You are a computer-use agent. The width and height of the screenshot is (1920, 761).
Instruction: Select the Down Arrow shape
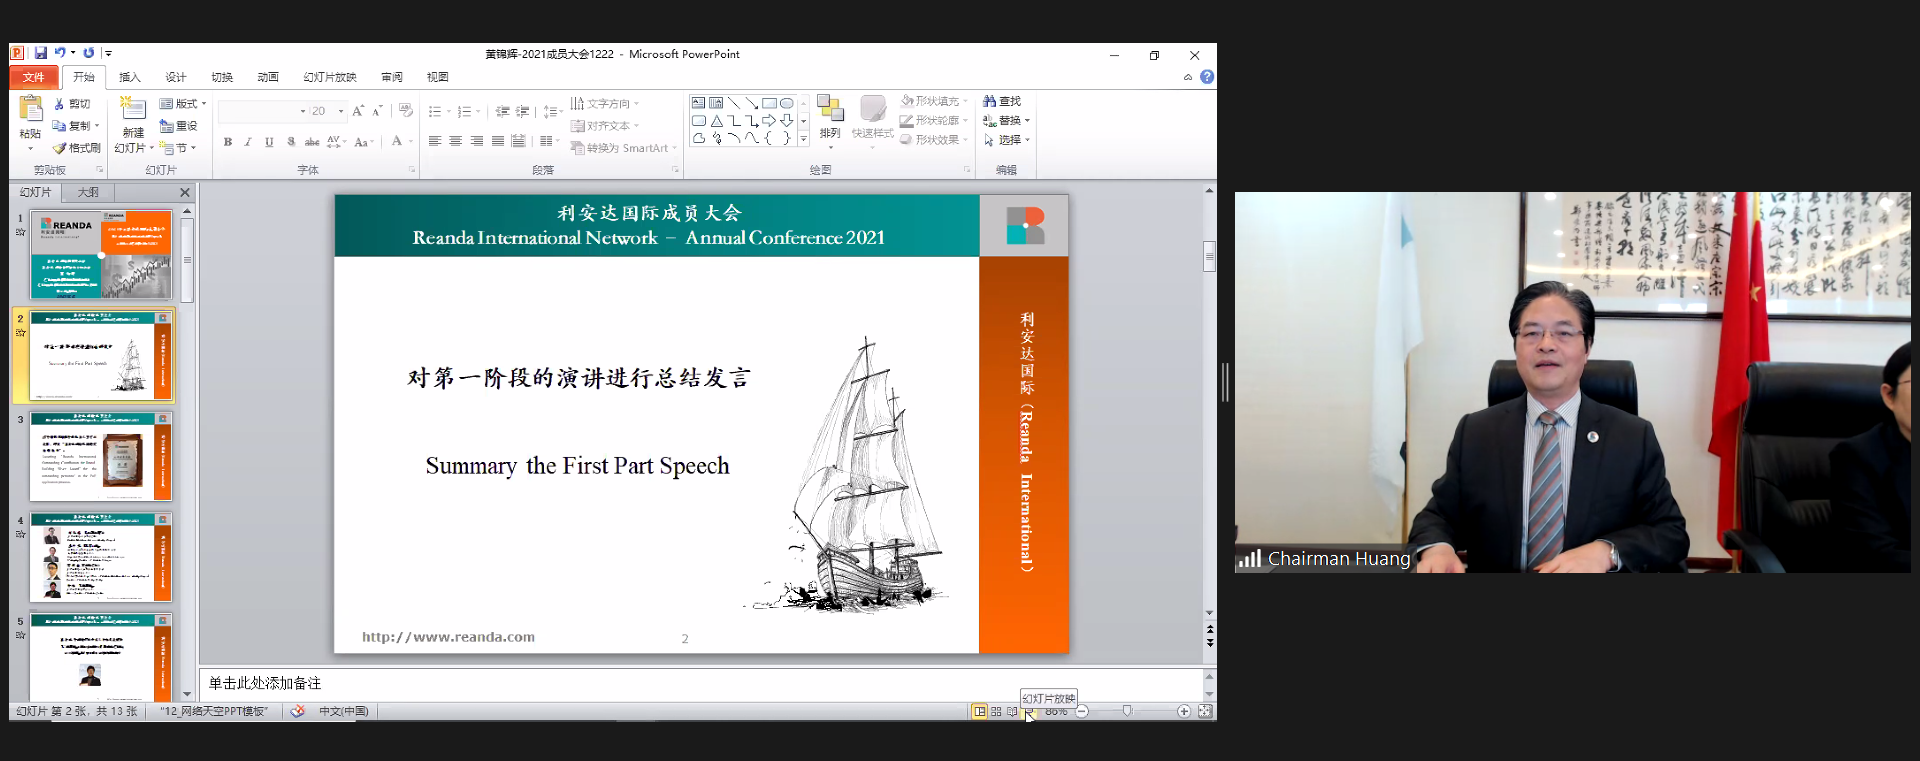pyautogui.click(x=787, y=121)
